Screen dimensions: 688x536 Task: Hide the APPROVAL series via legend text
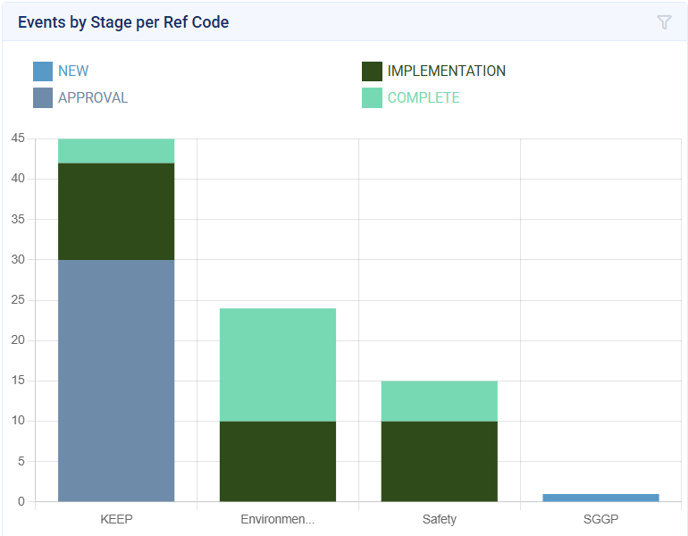tap(93, 98)
